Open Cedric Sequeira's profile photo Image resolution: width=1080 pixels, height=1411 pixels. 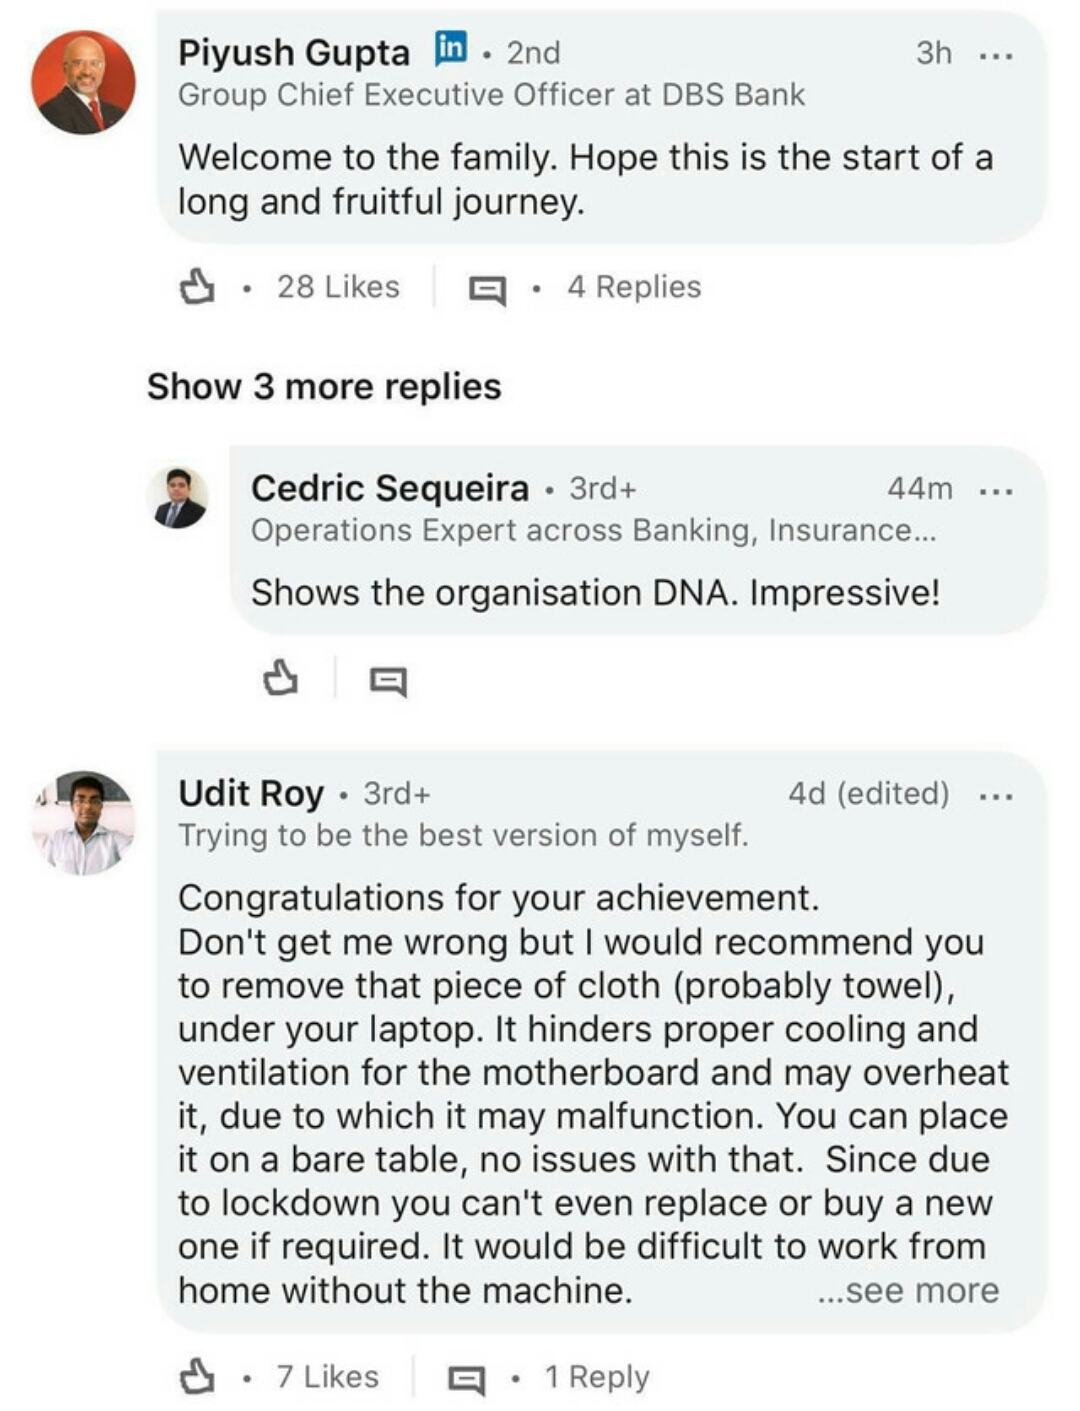click(x=178, y=497)
